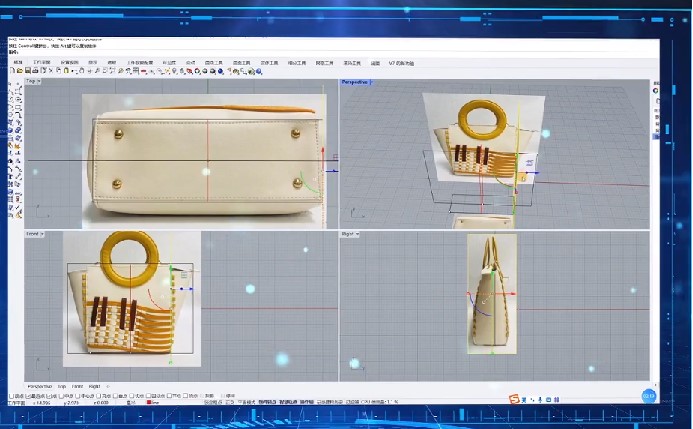
Task: Toggle the first osnap checkbox in bottom row
Action: [x=11, y=396]
